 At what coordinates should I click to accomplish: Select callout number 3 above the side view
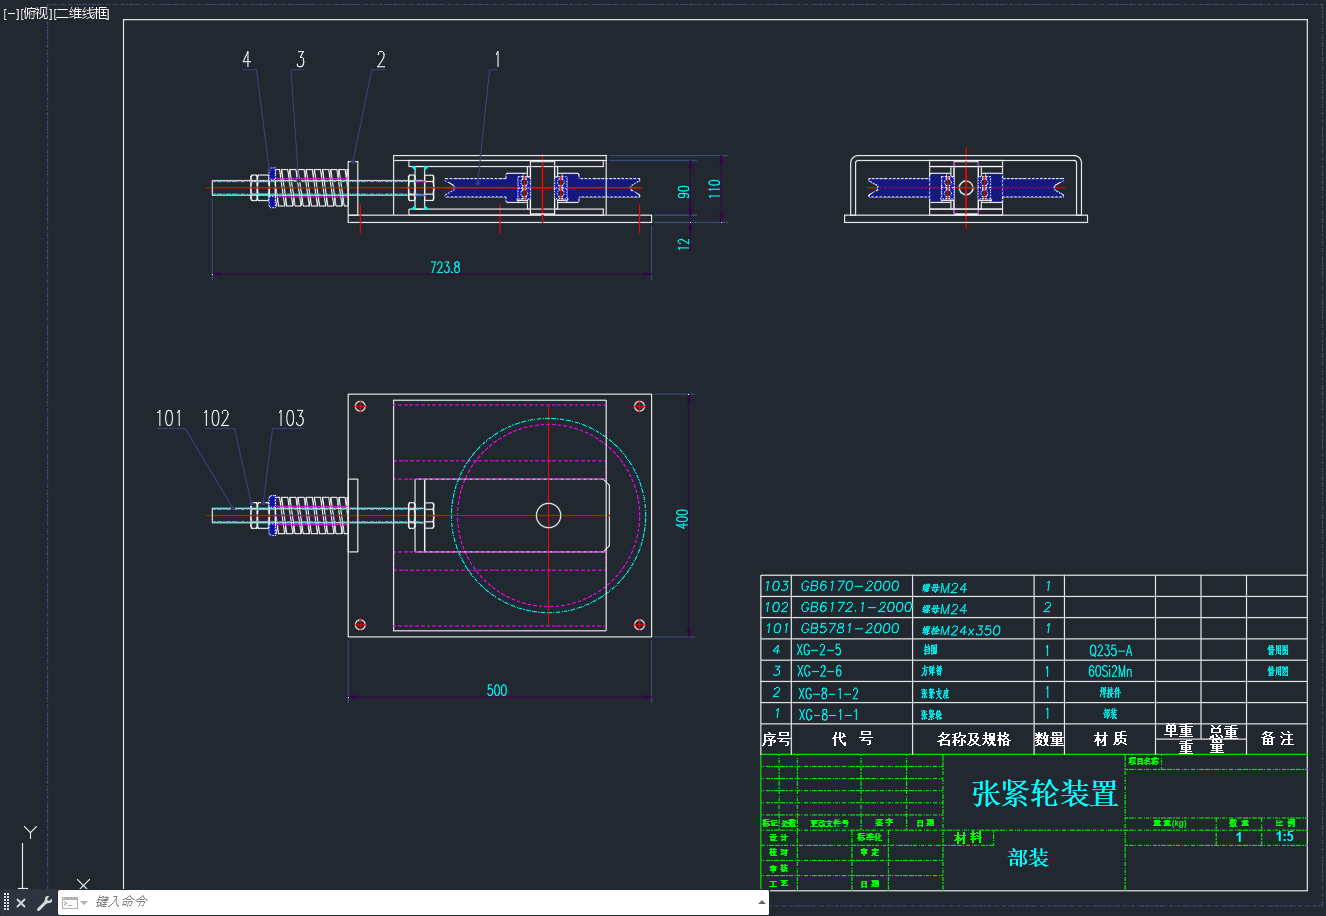(x=300, y=60)
